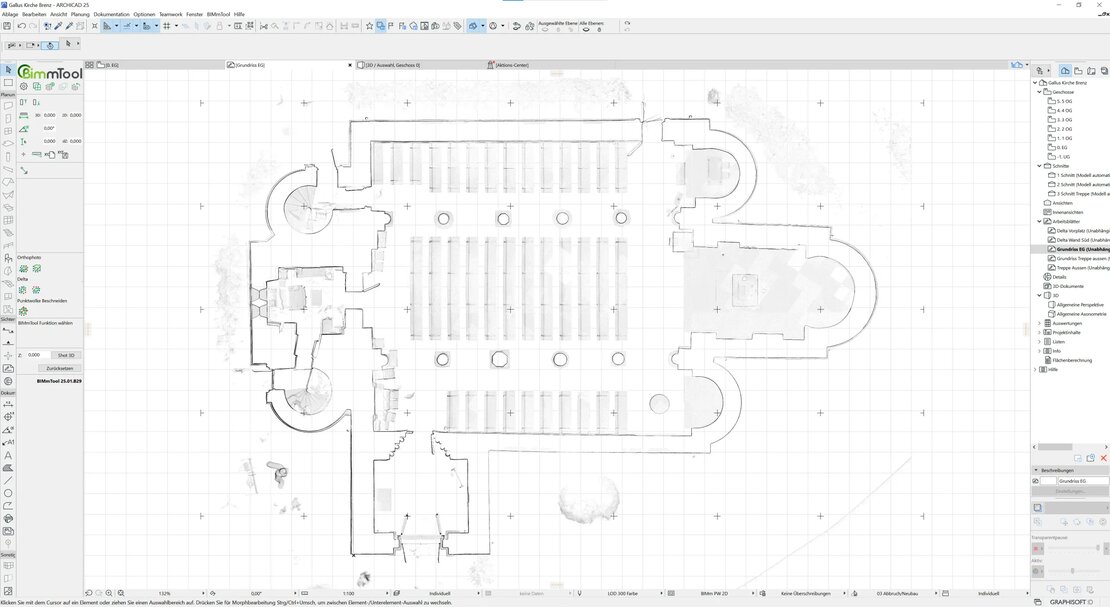
Task: Click the Zurücksetzen button
Action: pos(60,368)
